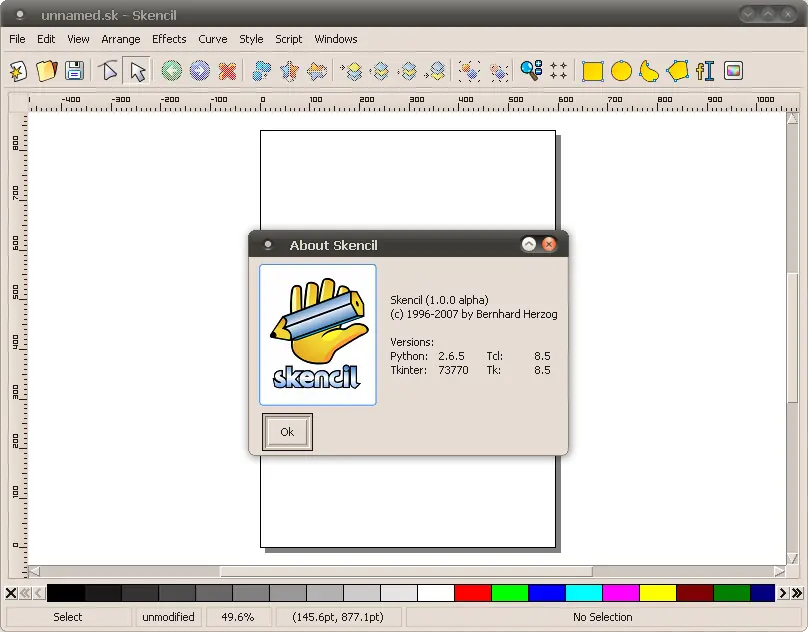Image resolution: width=808 pixels, height=632 pixels.
Task: Open the Effects menu
Action: pyautogui.click(x=169, y=39)
